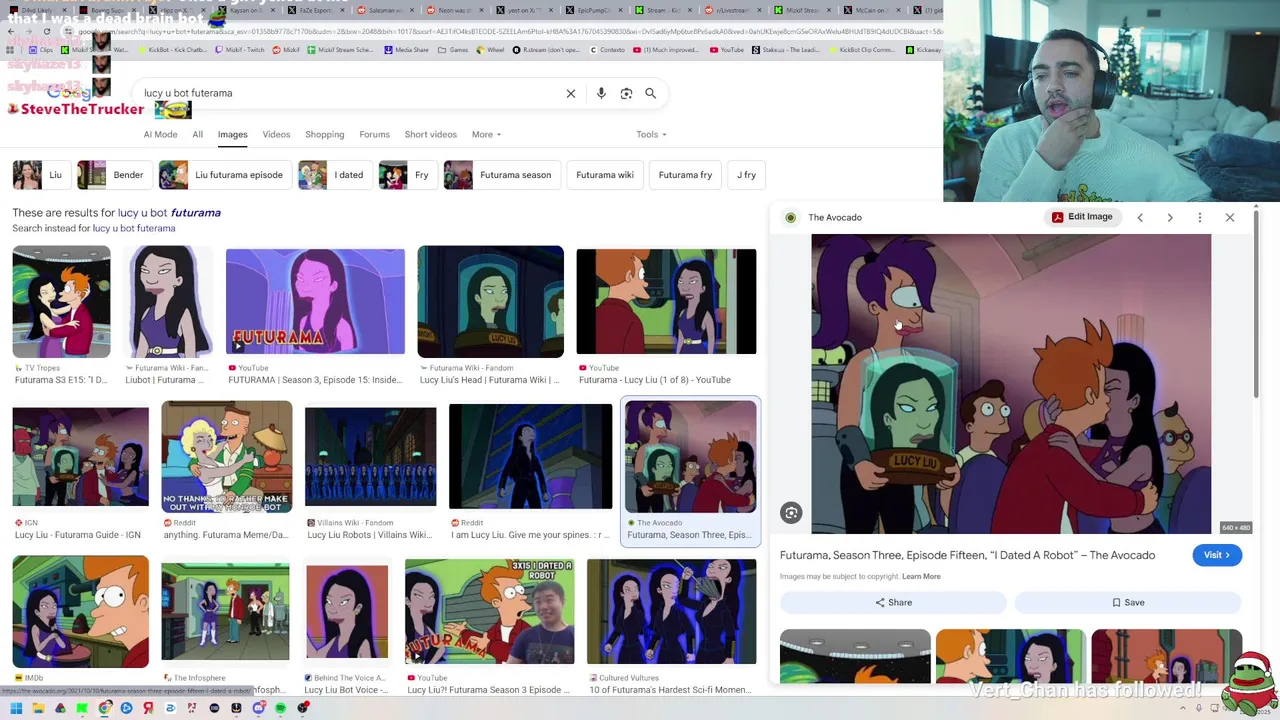Switch to the Short videos tab
This screenshot has height=720, width=1280.
click(430, 134)
